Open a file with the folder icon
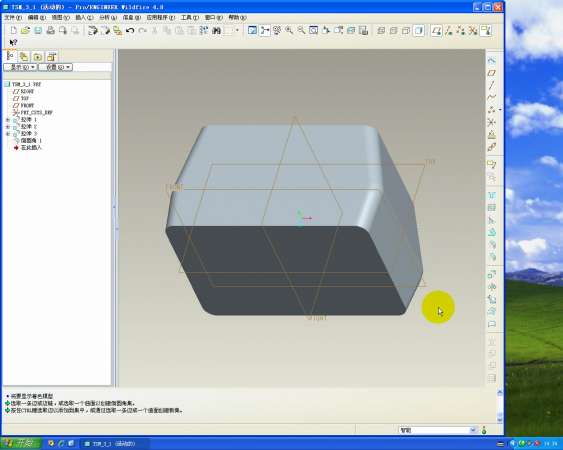 coord(25,31)
